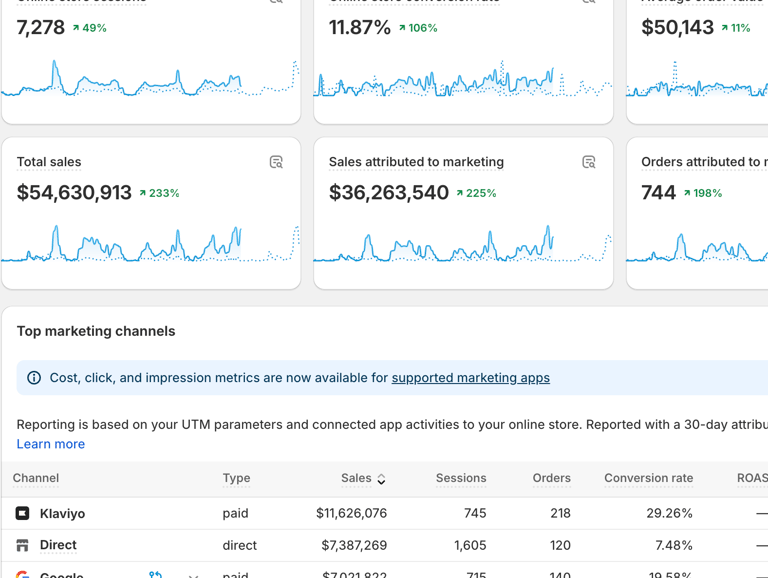Select the Sales attributed to marketing sparkline chart
Screen dimensions: 768x578
click(x=463, y=243)
